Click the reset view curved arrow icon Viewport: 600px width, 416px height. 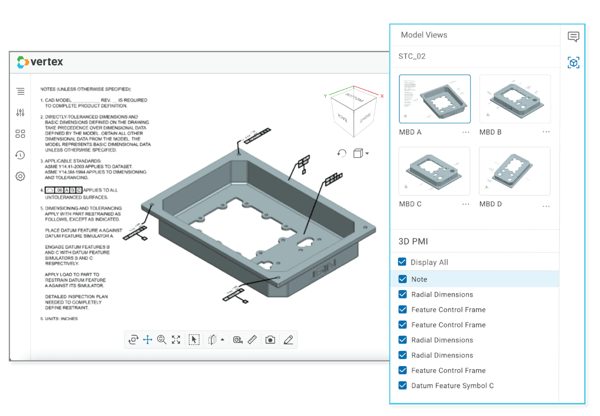(x=342, y=153)
